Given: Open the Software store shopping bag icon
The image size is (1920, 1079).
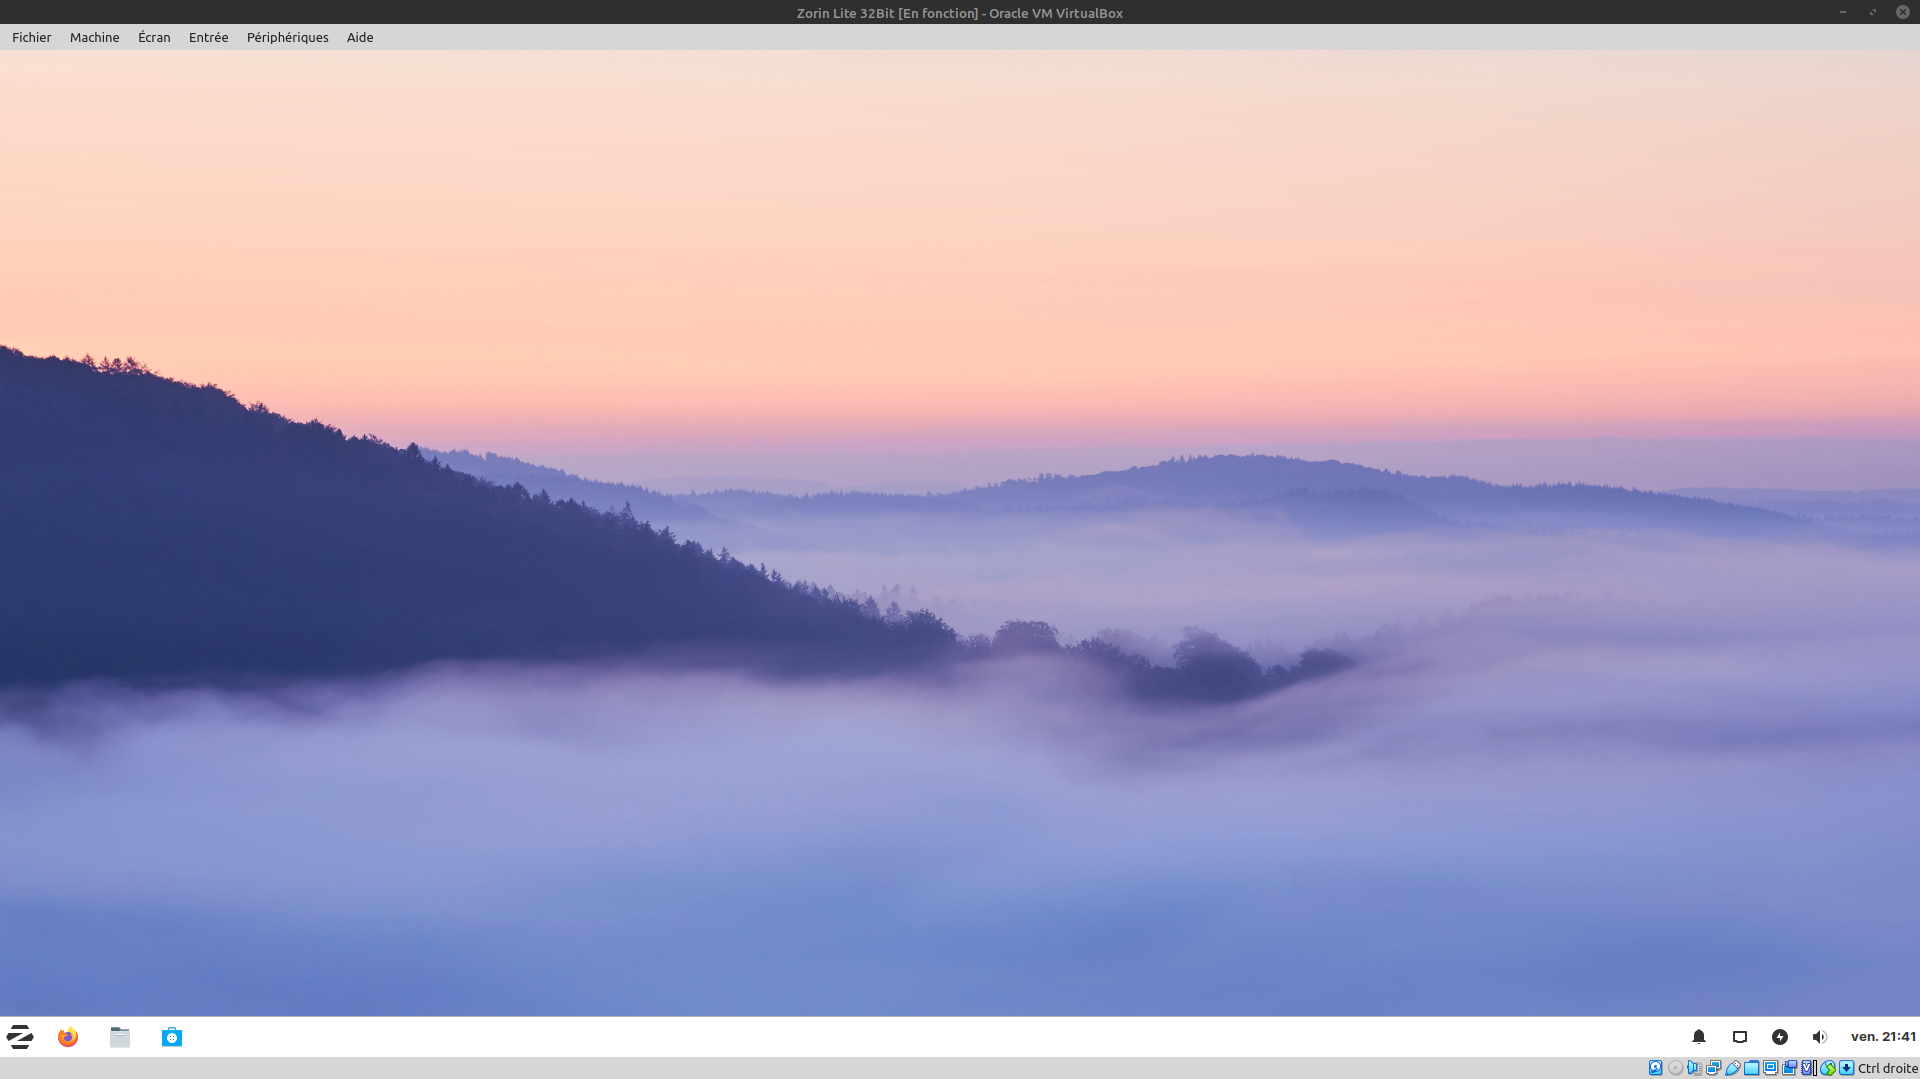Looking at the screenshot, I should coord(172,1037).
